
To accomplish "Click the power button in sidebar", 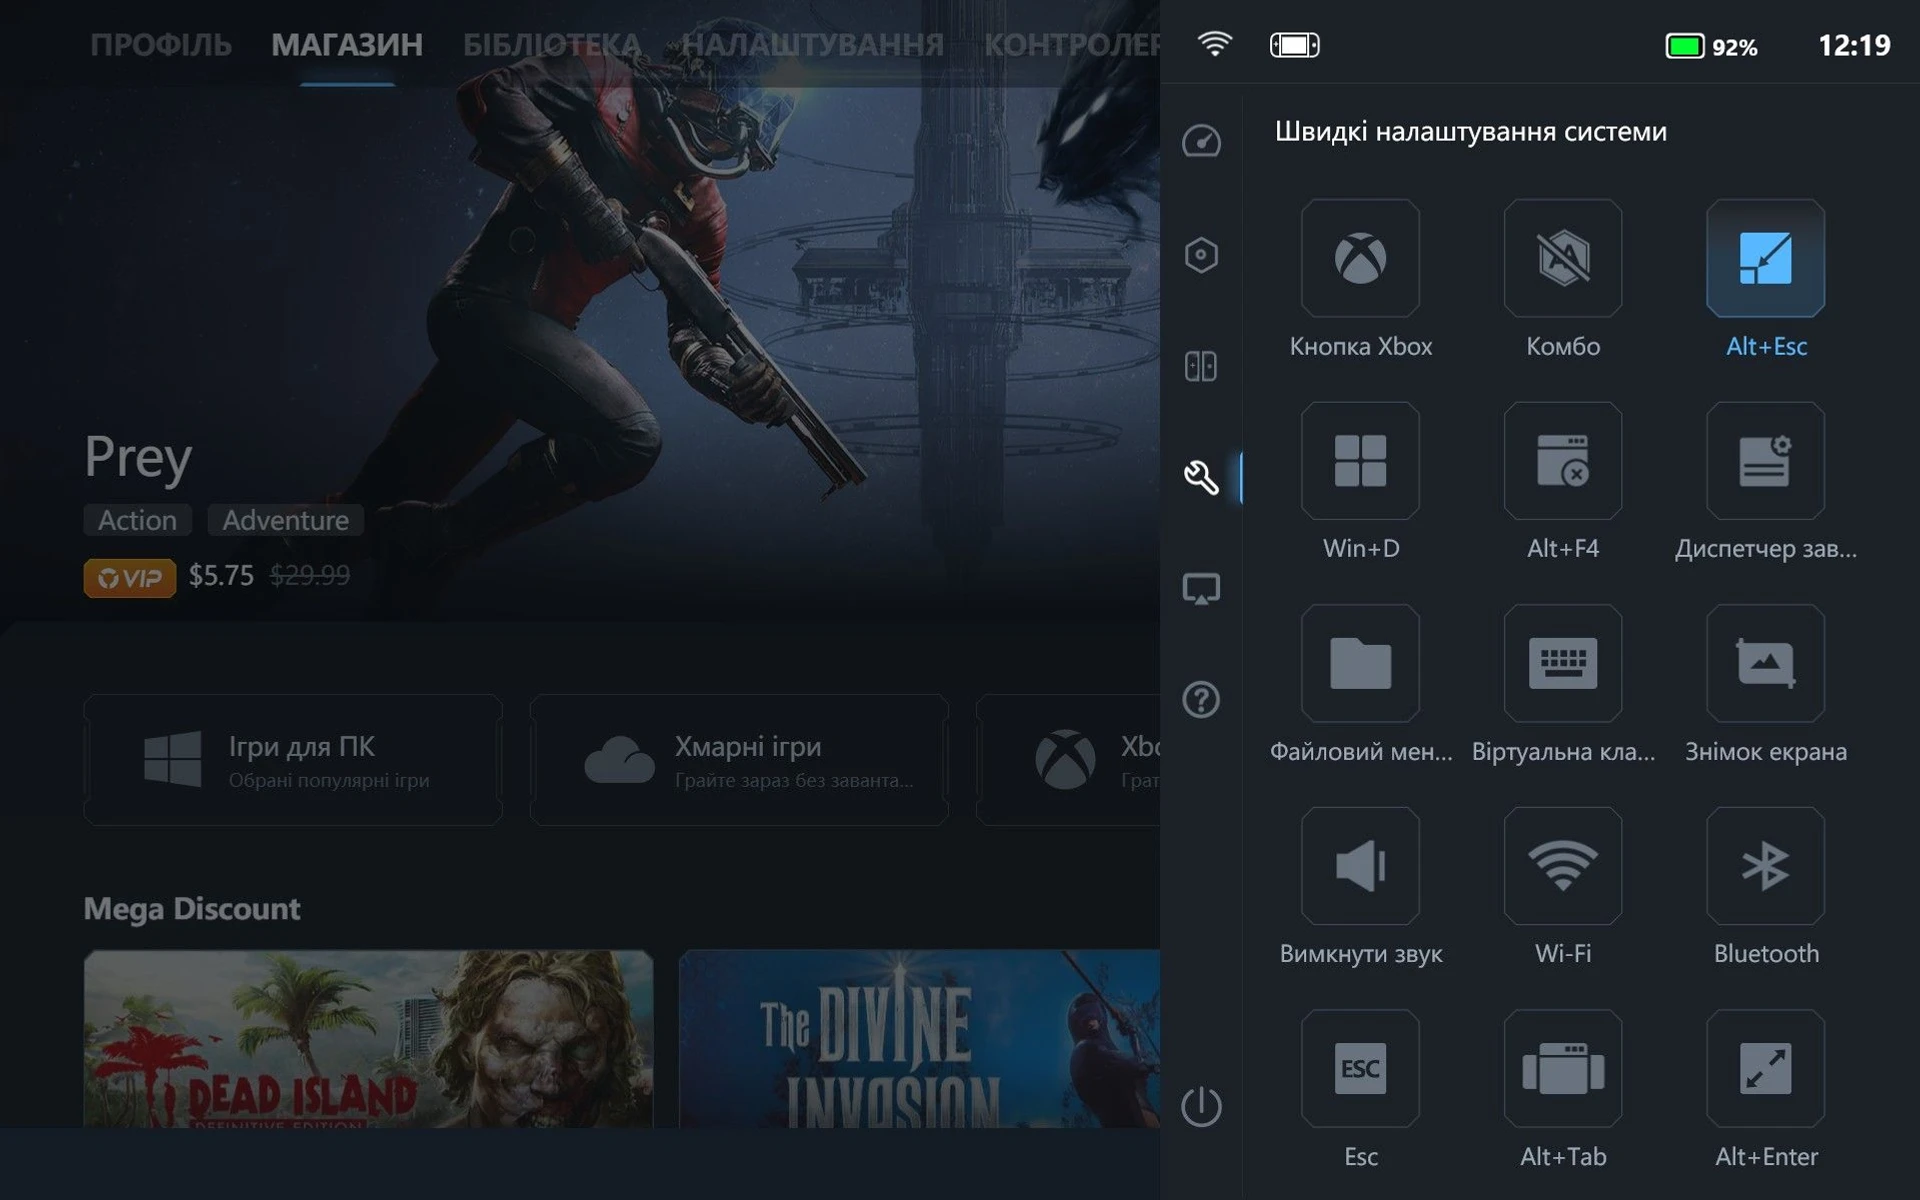I will click(1201, 1106).
